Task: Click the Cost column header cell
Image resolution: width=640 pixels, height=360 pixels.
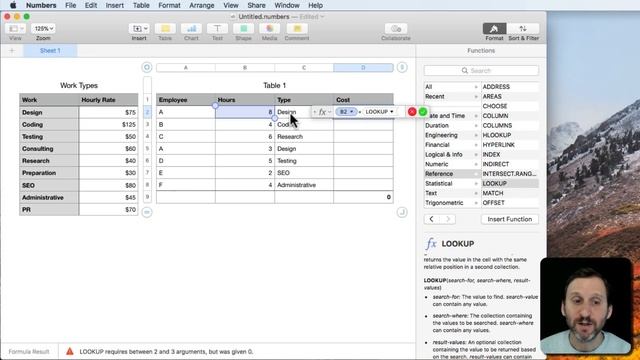Action: pyautogui.click(x=363, y=100)
